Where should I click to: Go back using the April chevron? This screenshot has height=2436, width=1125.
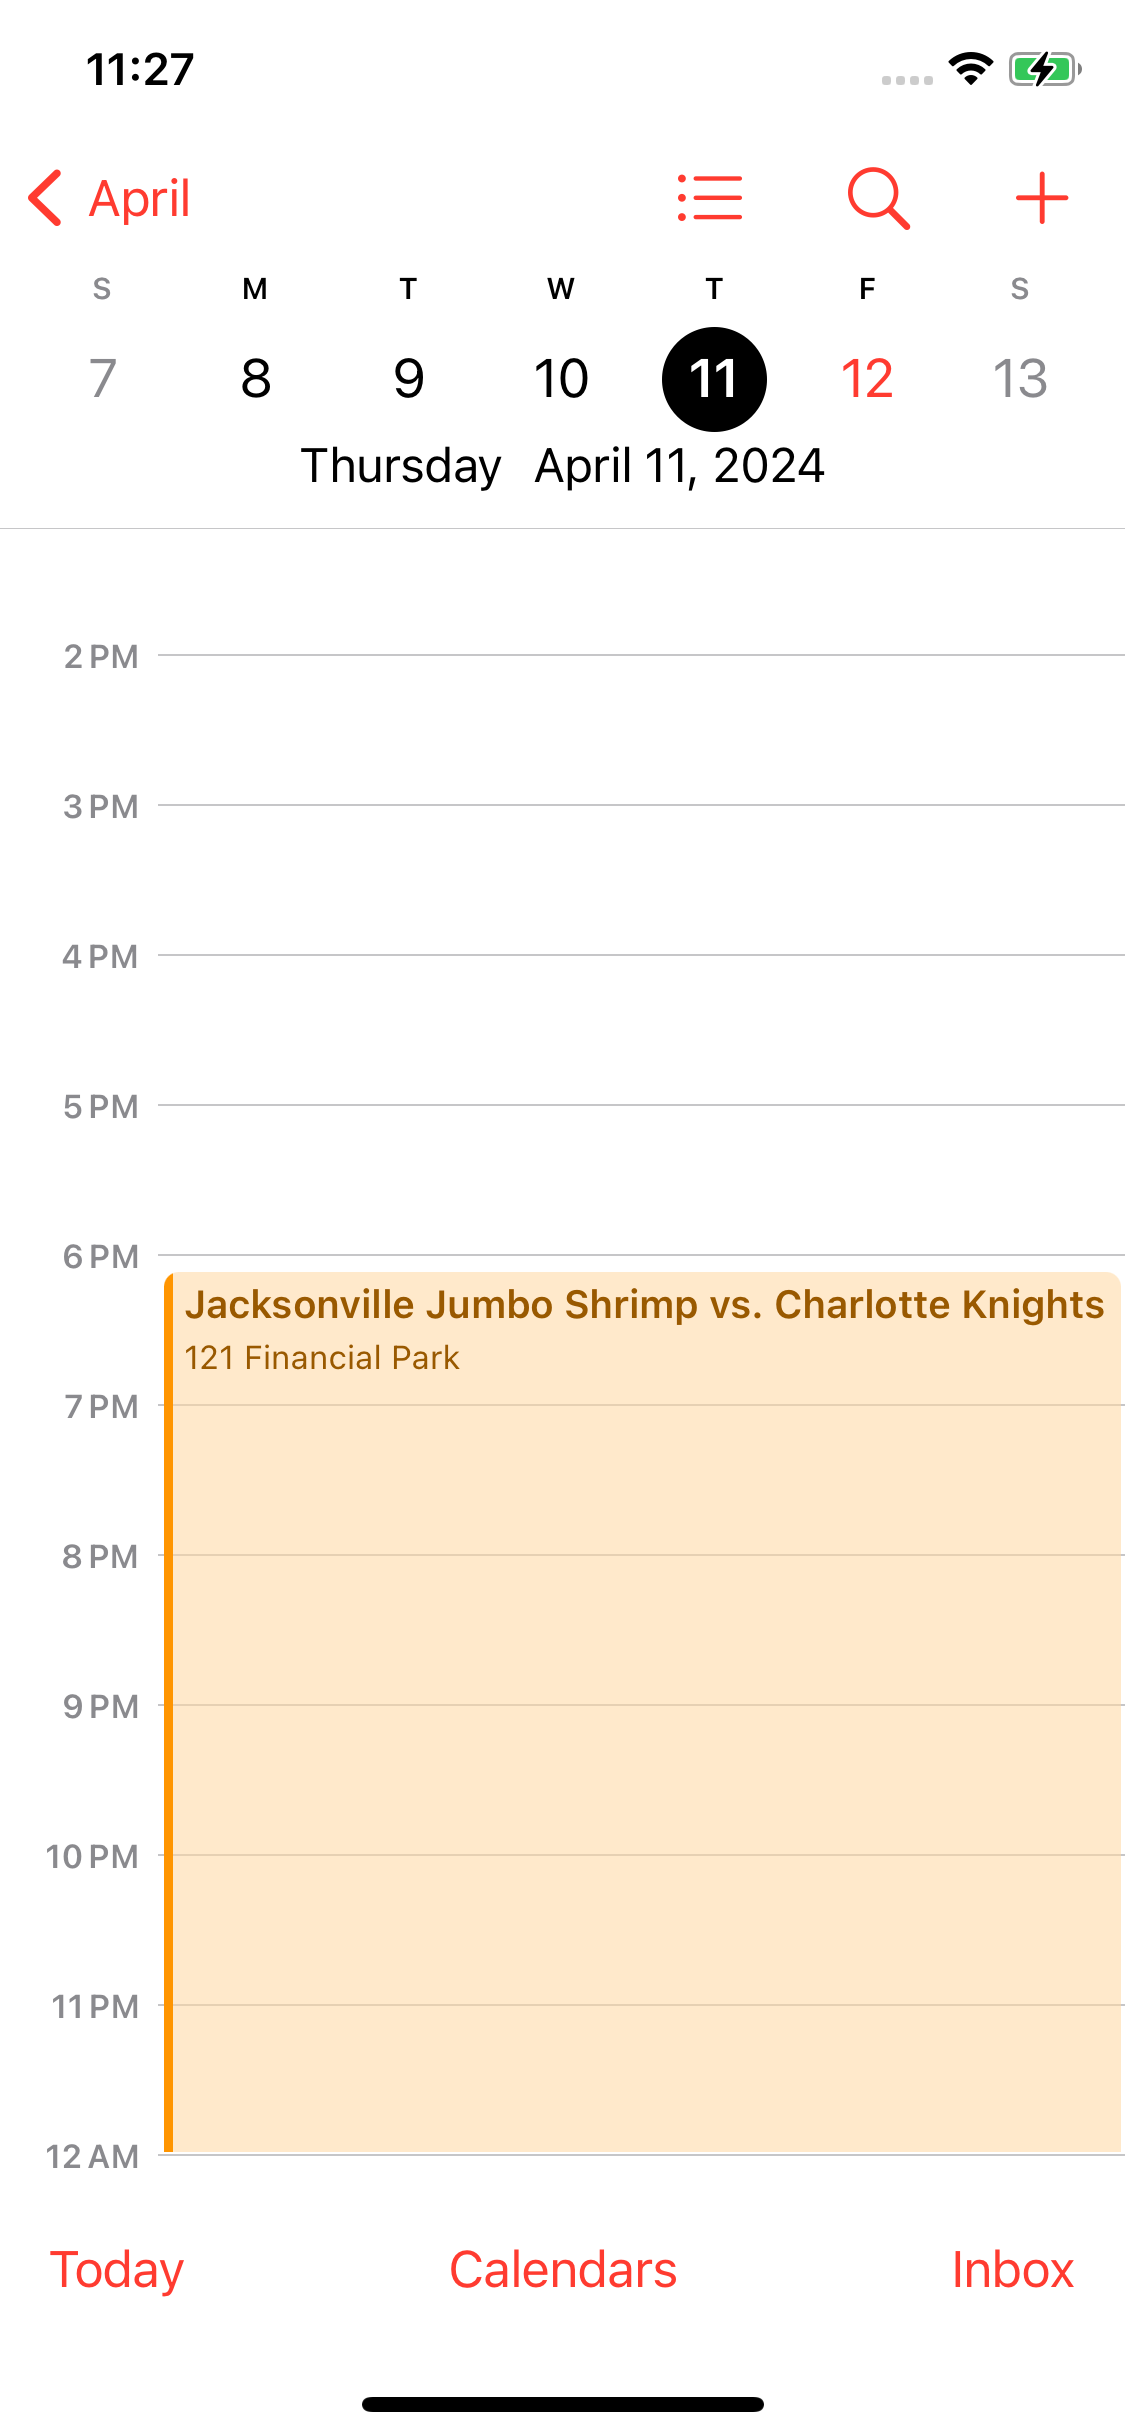tap(45, 198)
